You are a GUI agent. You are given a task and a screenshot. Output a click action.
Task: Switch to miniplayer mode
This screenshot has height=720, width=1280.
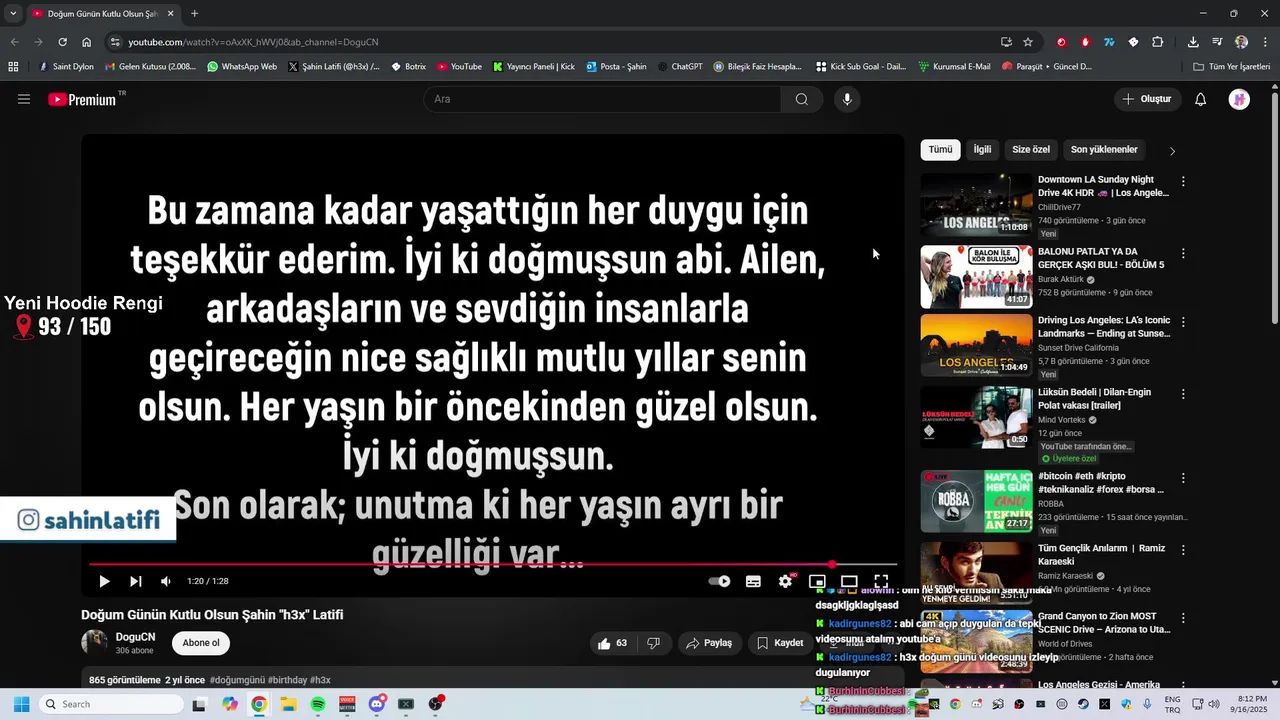(817, 581)
